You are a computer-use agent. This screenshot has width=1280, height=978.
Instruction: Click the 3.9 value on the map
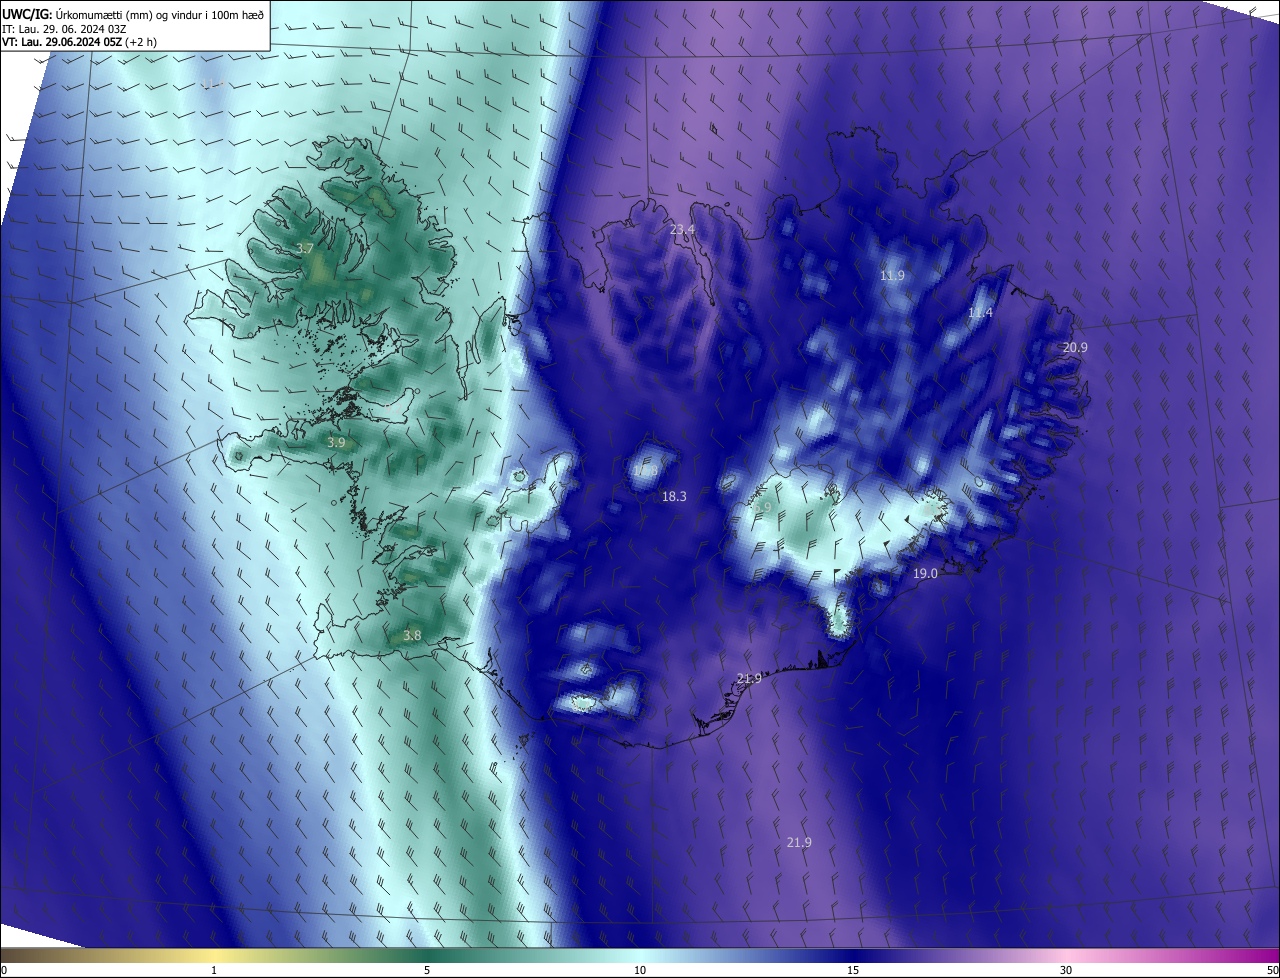336,442
